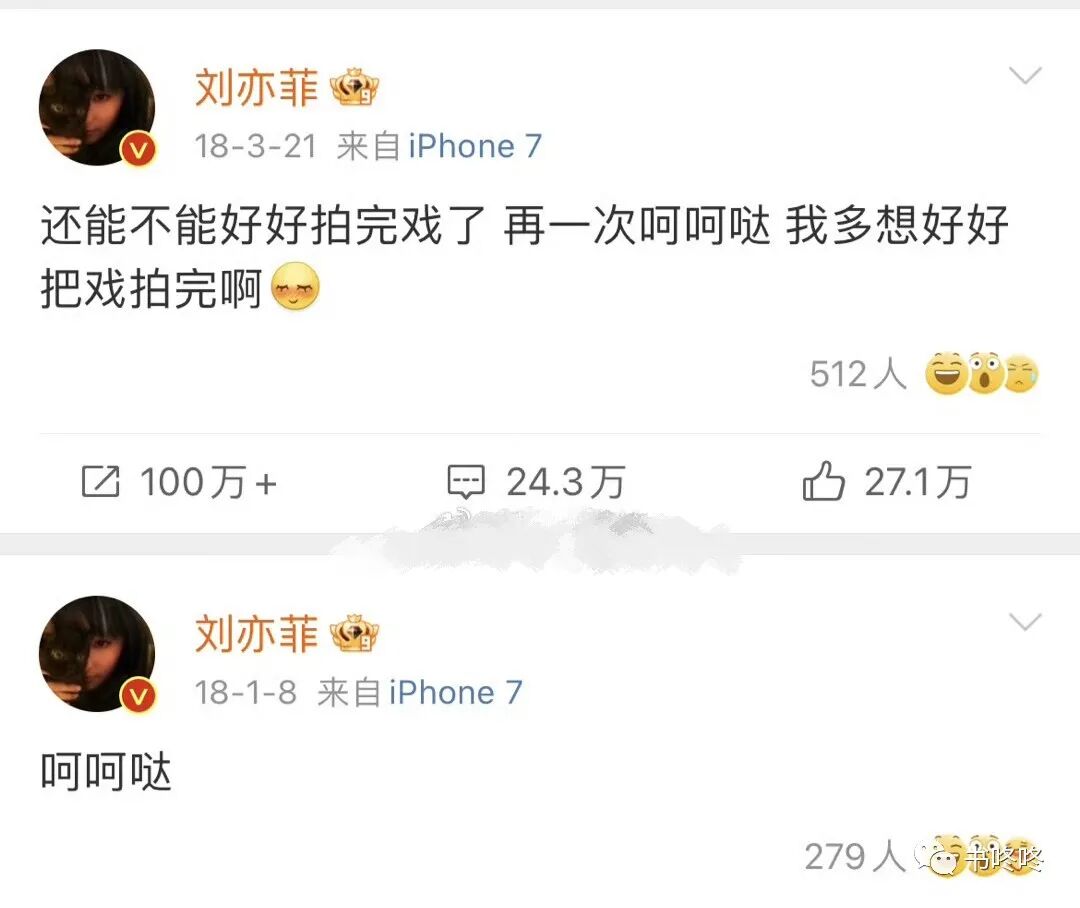Screen dimensions: 1080x908
Task: Open 刘亦菲 username on second post
Action: 256,634
